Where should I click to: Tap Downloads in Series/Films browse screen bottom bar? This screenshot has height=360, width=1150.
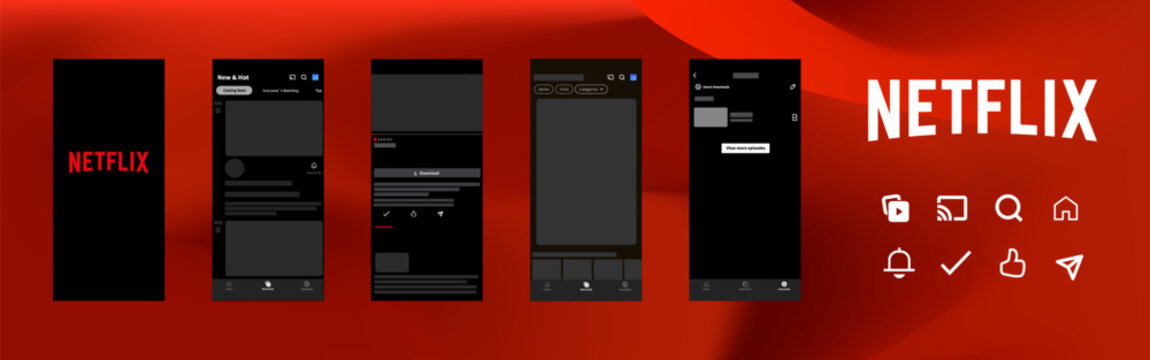(625, 285)
